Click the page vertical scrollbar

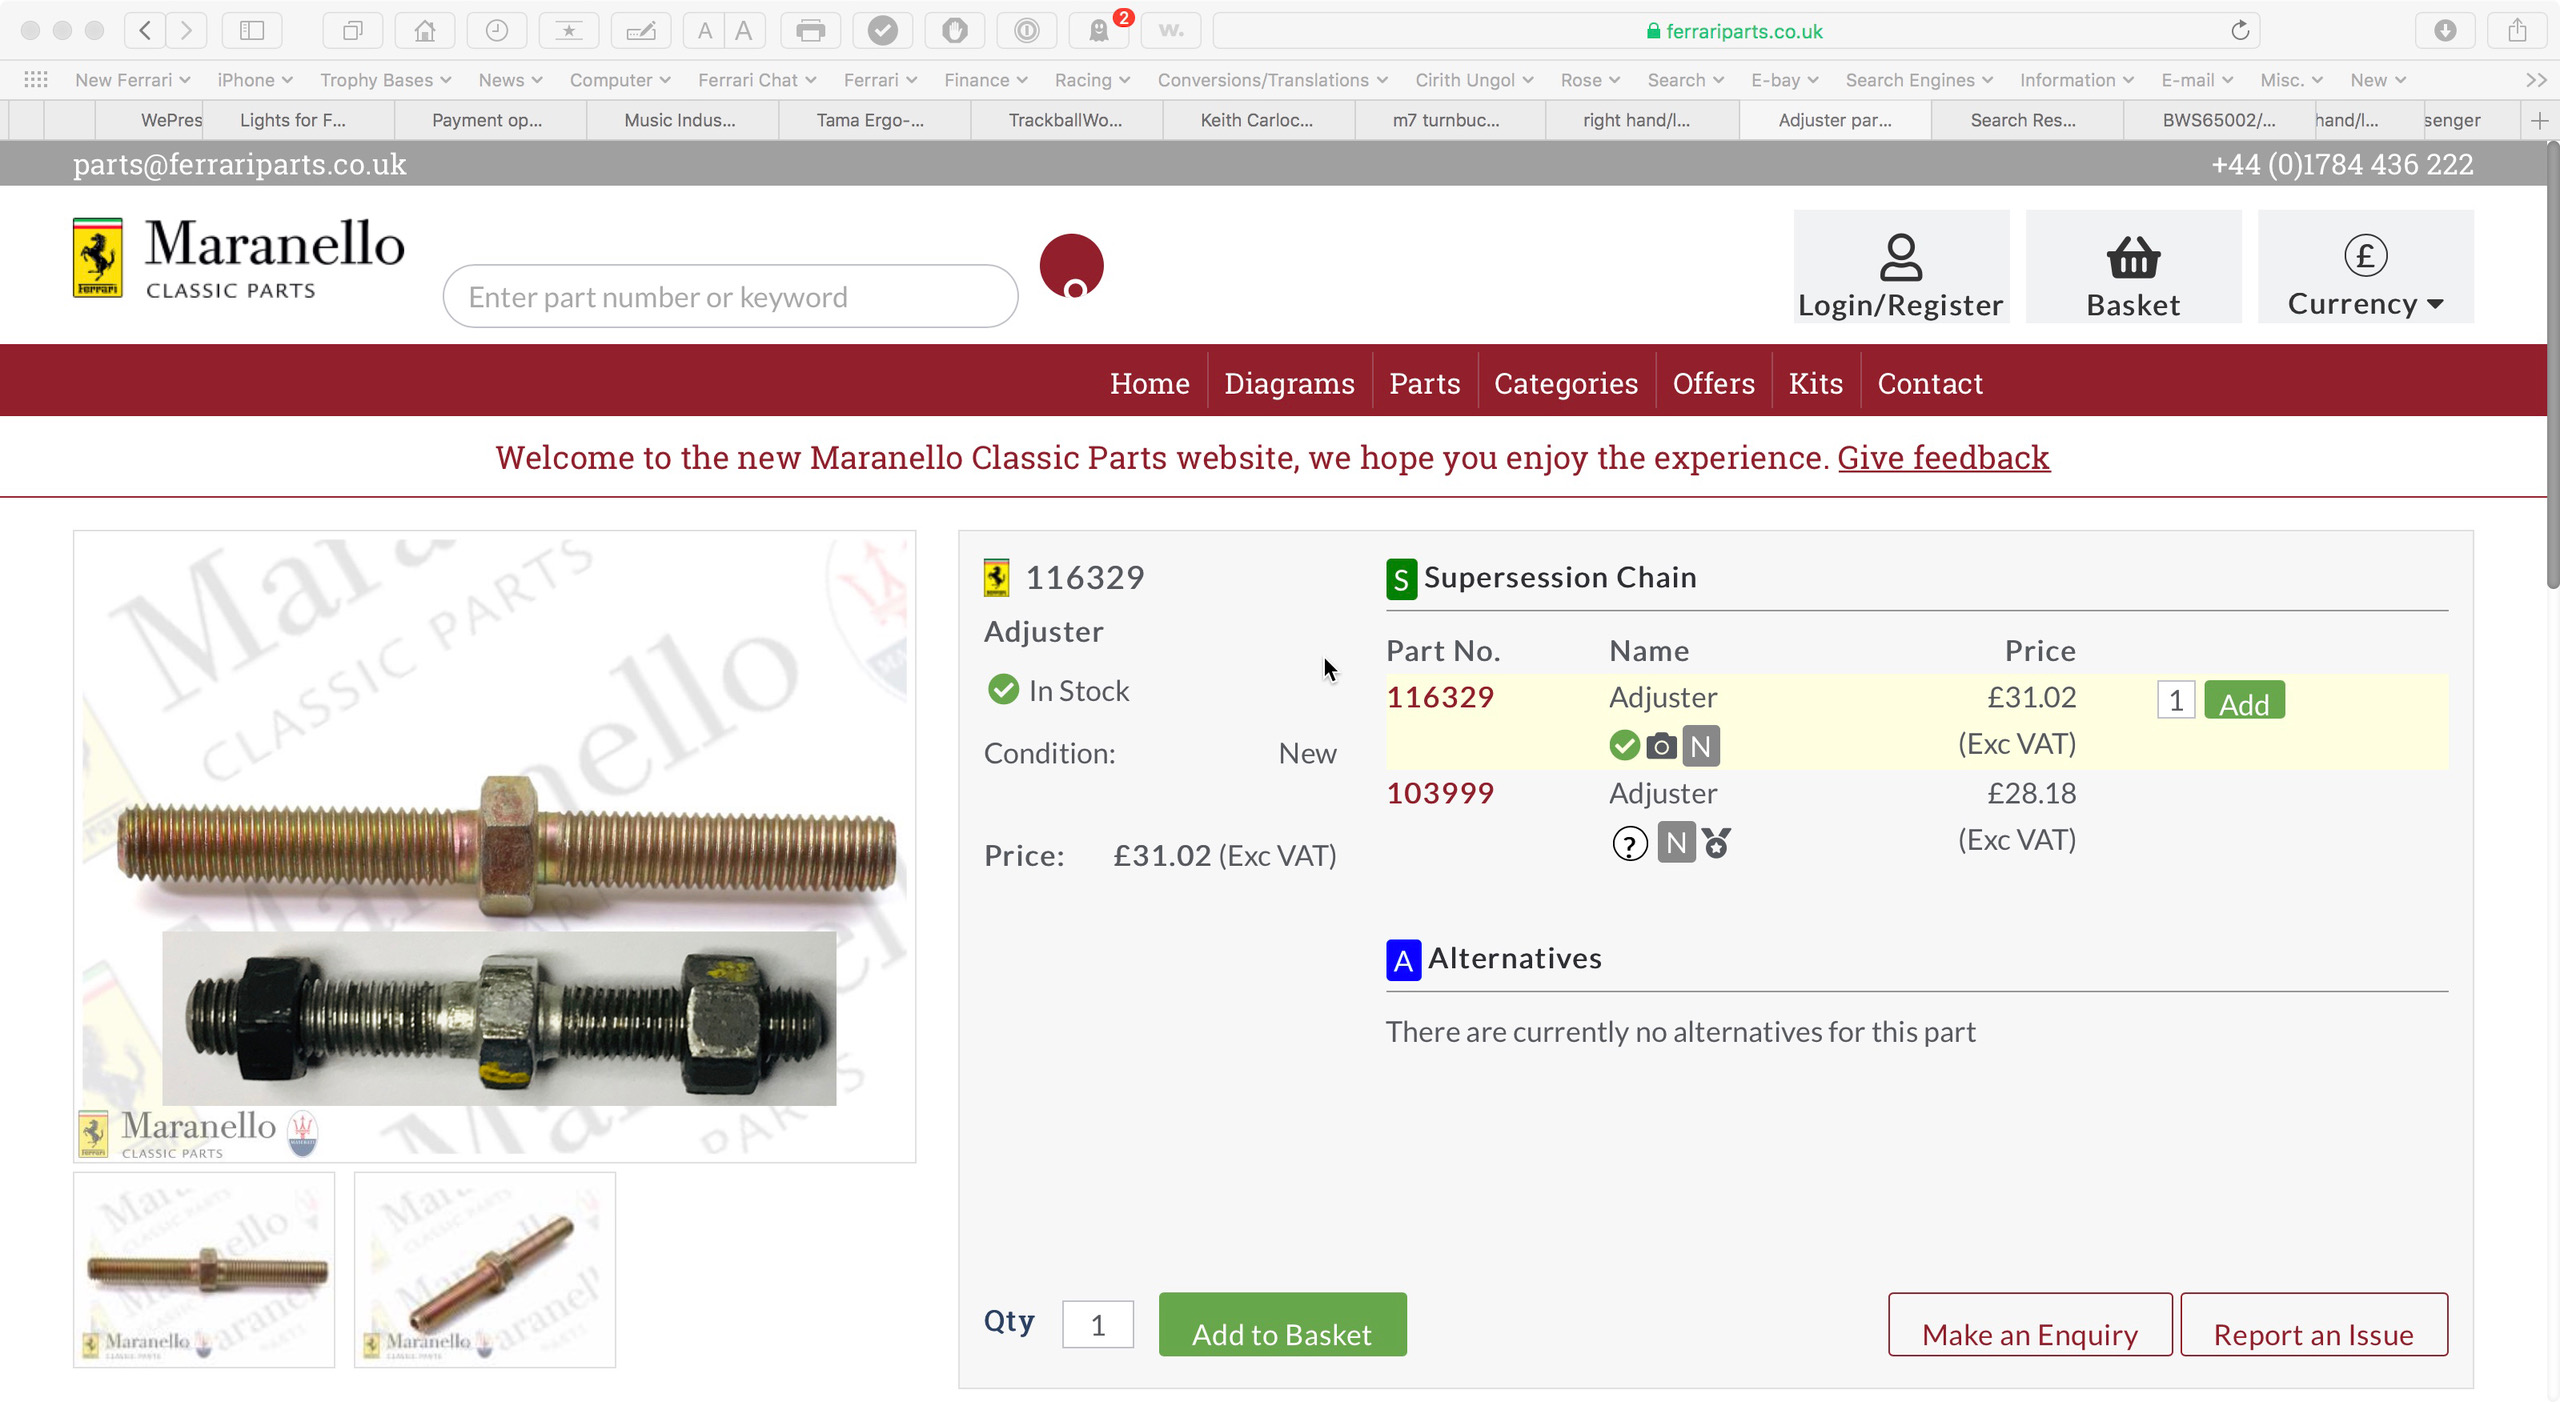[2552, 365]
